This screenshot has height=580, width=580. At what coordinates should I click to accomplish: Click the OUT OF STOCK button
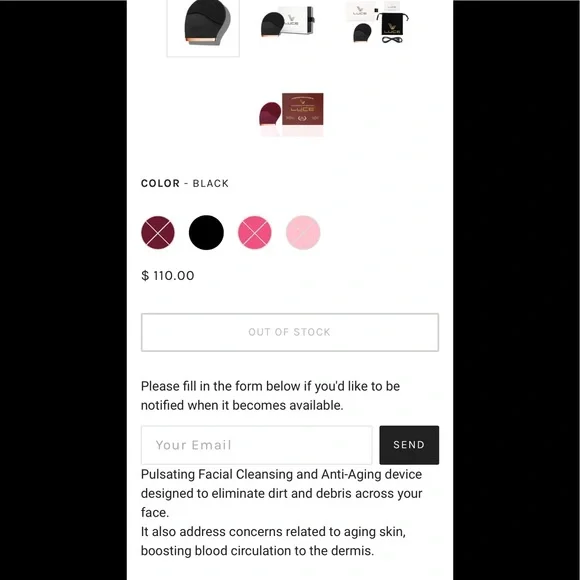click(290, 332)
